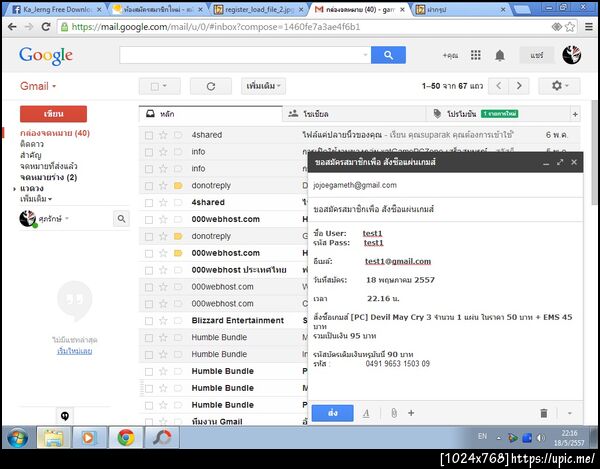Toggle importance marker on first donotreply message
The height and width of the screenshot is (469, 600).
[178, 186]
